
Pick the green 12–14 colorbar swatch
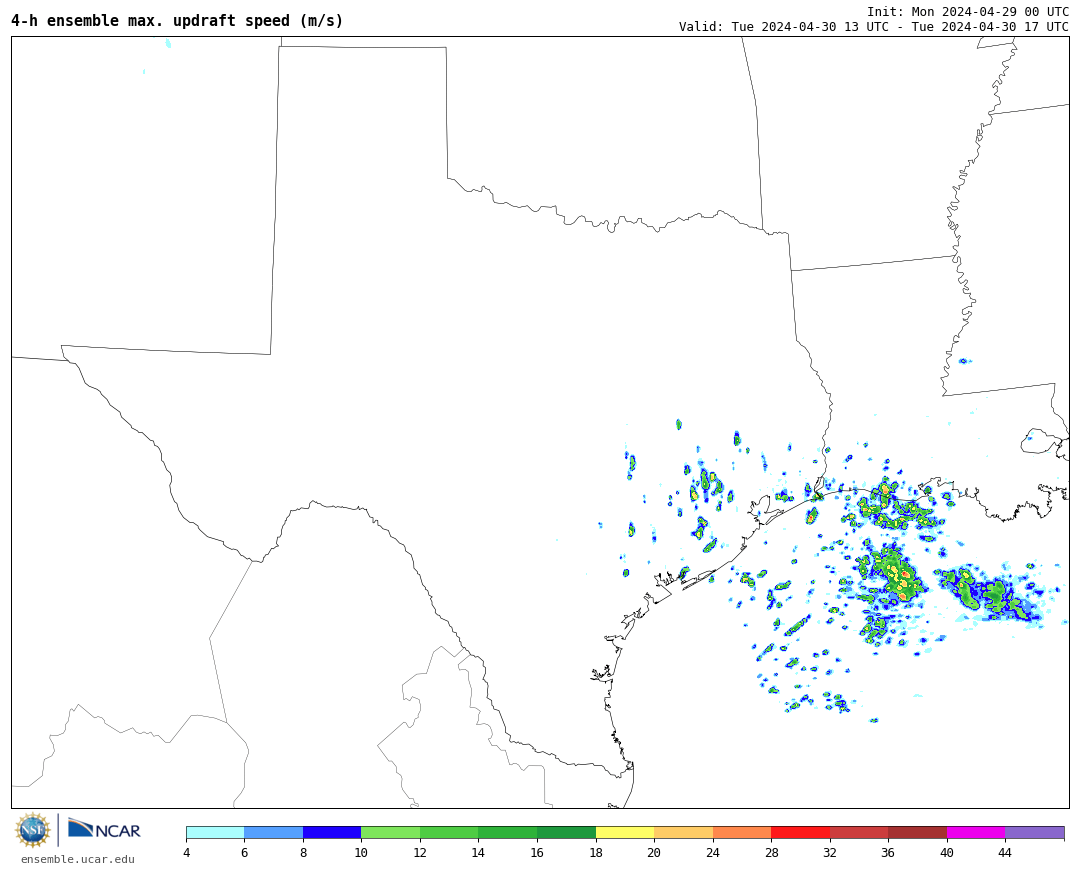(x=449, y=832)
